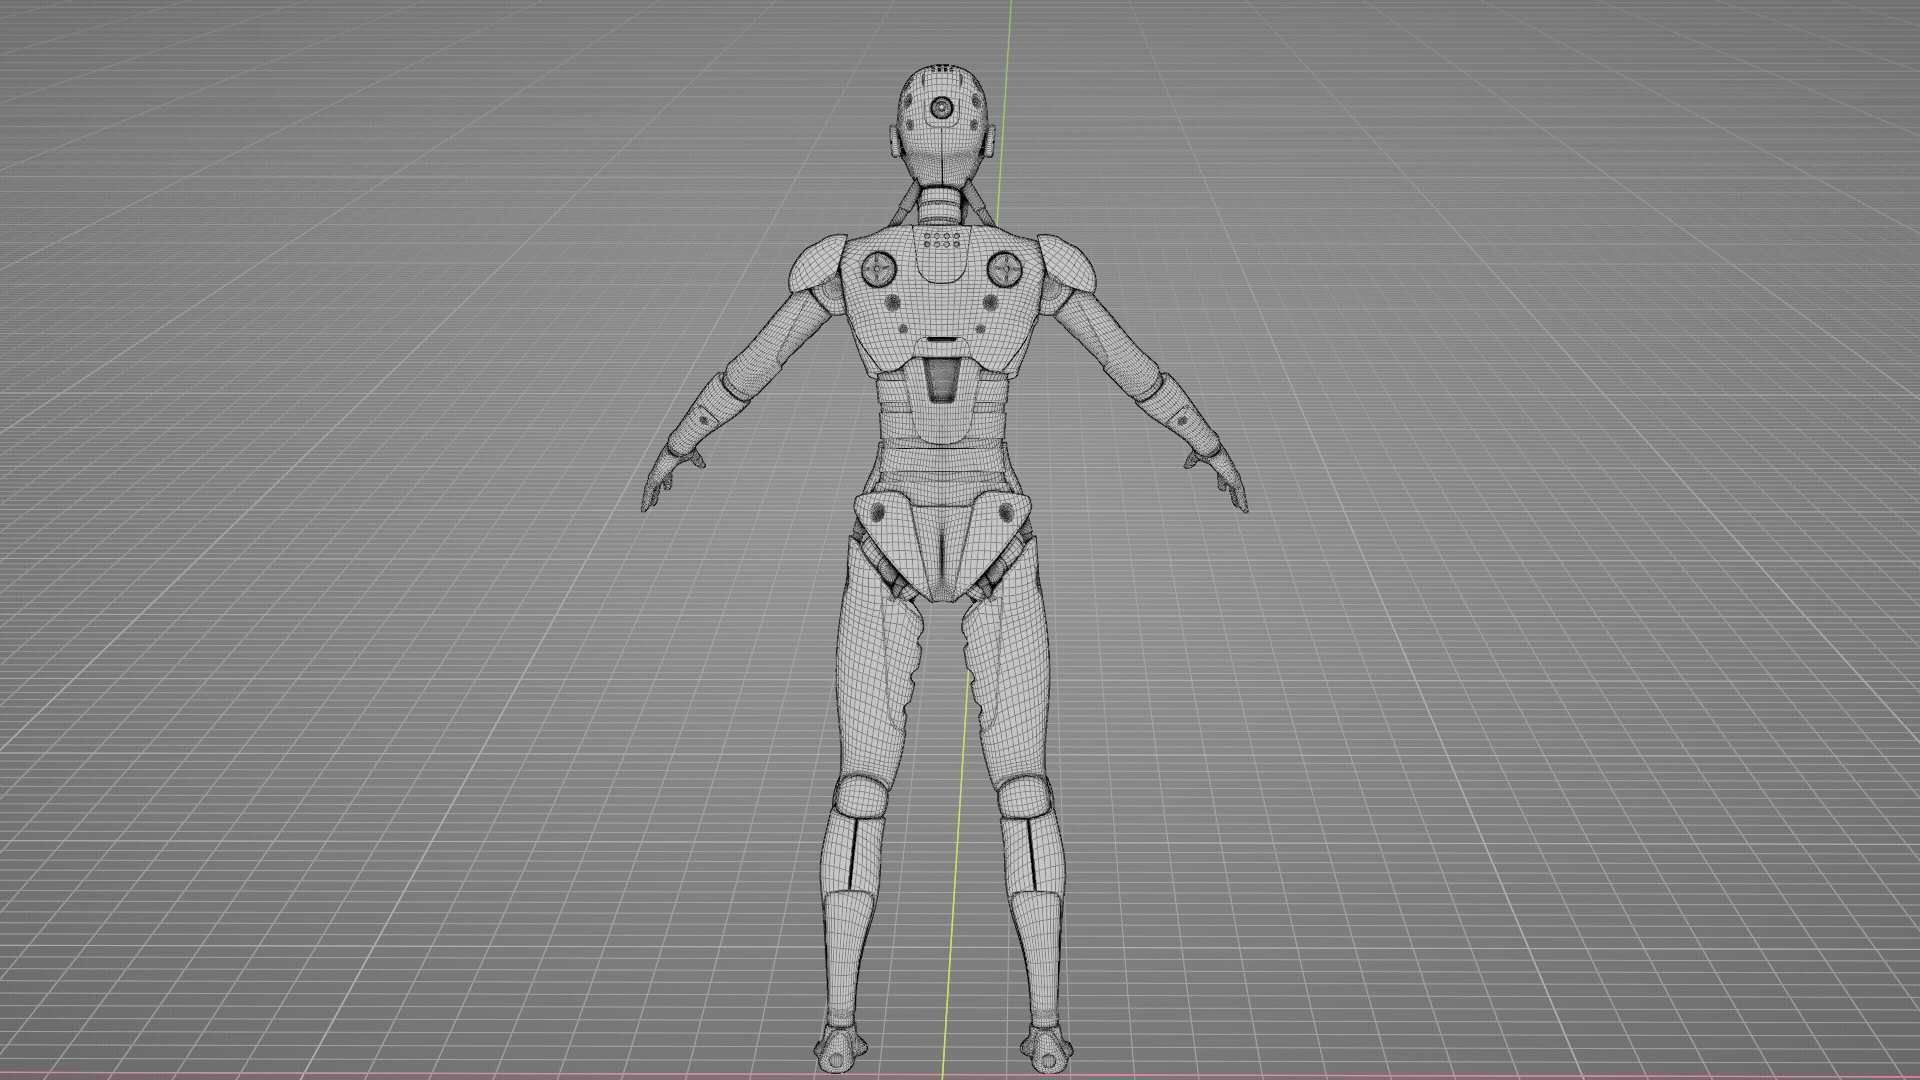Select the robot's right ear piece
Viewport: 1920px width, 1080px height.
tap(989, 144)
